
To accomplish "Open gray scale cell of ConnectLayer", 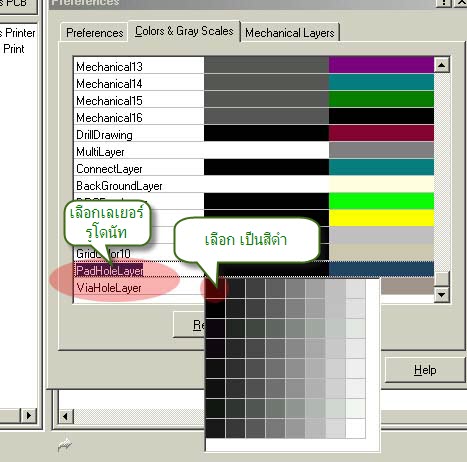I will coord(266,167).
